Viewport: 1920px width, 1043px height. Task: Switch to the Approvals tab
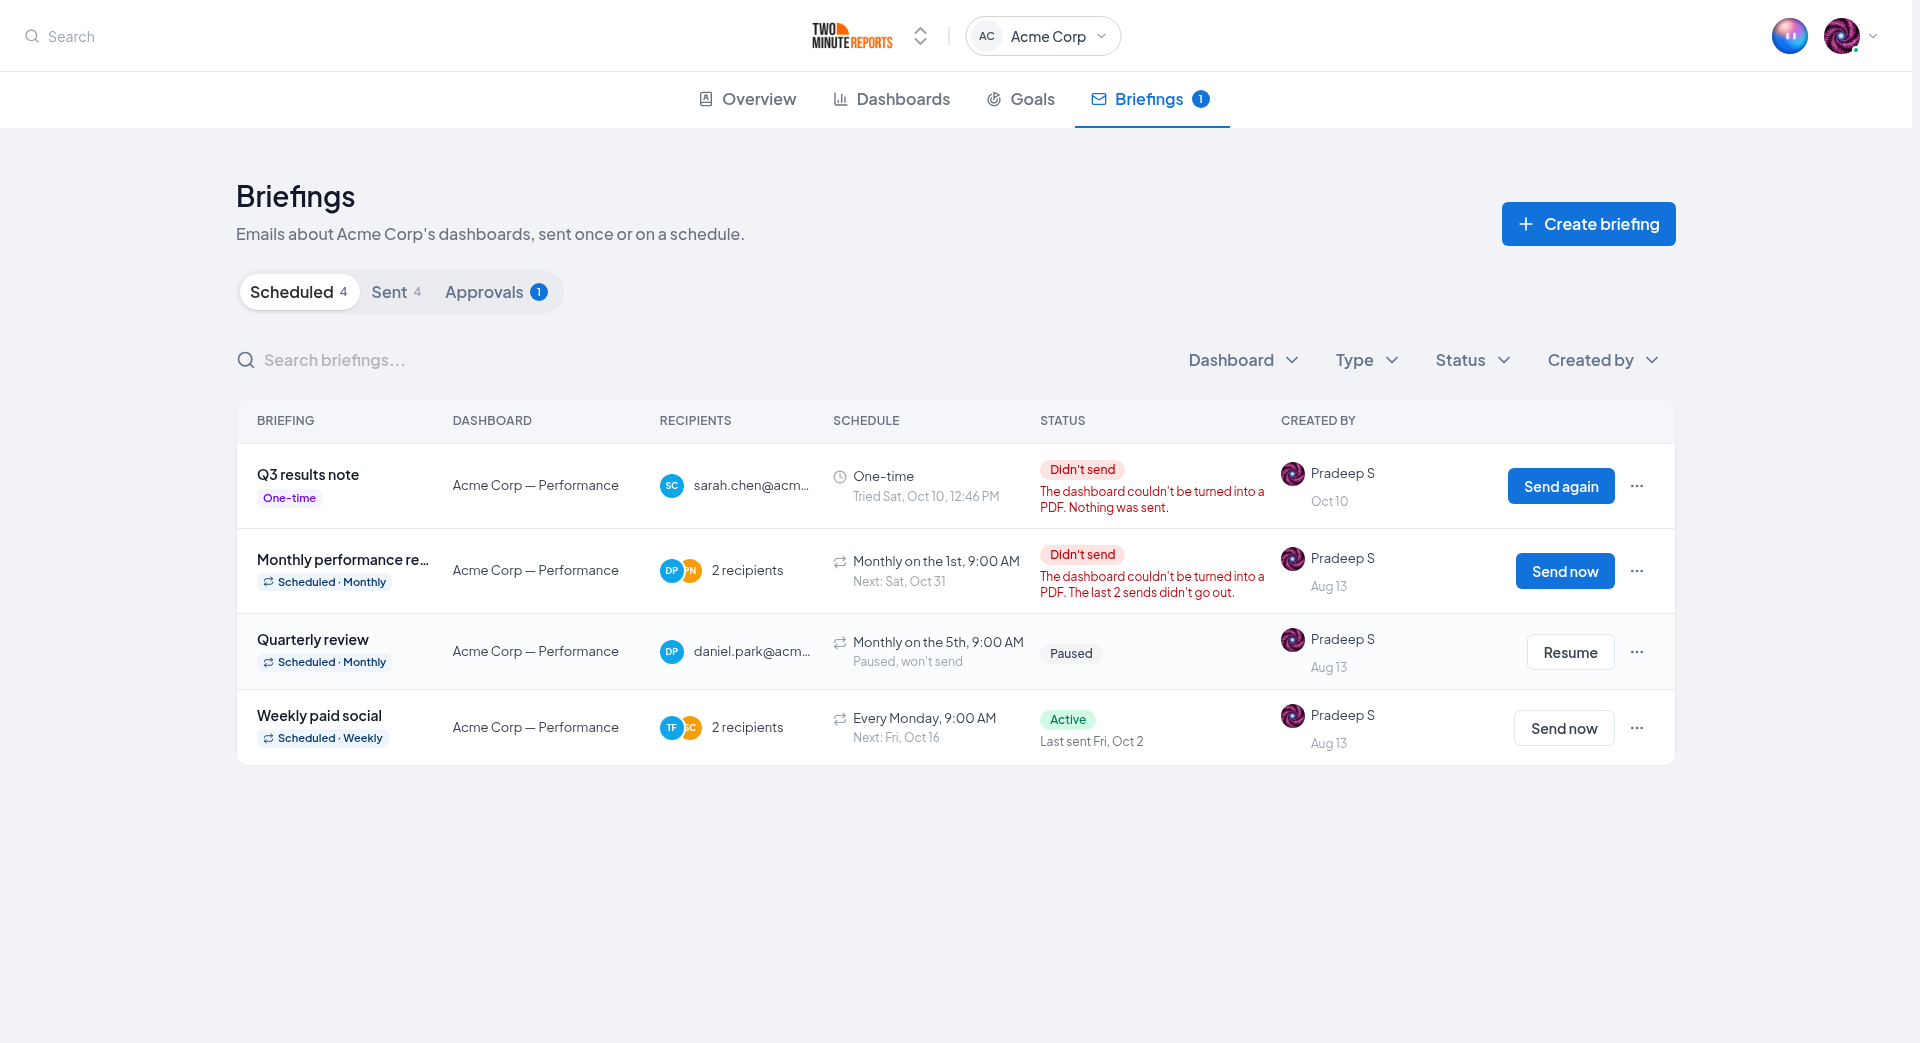click(496, 292)
